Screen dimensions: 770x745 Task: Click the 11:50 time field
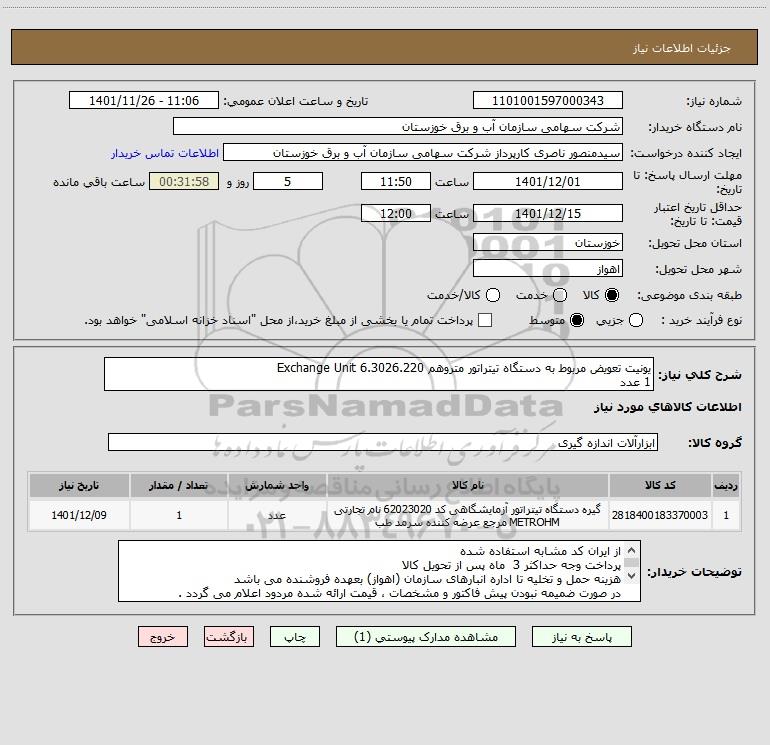tap(396, 182)
